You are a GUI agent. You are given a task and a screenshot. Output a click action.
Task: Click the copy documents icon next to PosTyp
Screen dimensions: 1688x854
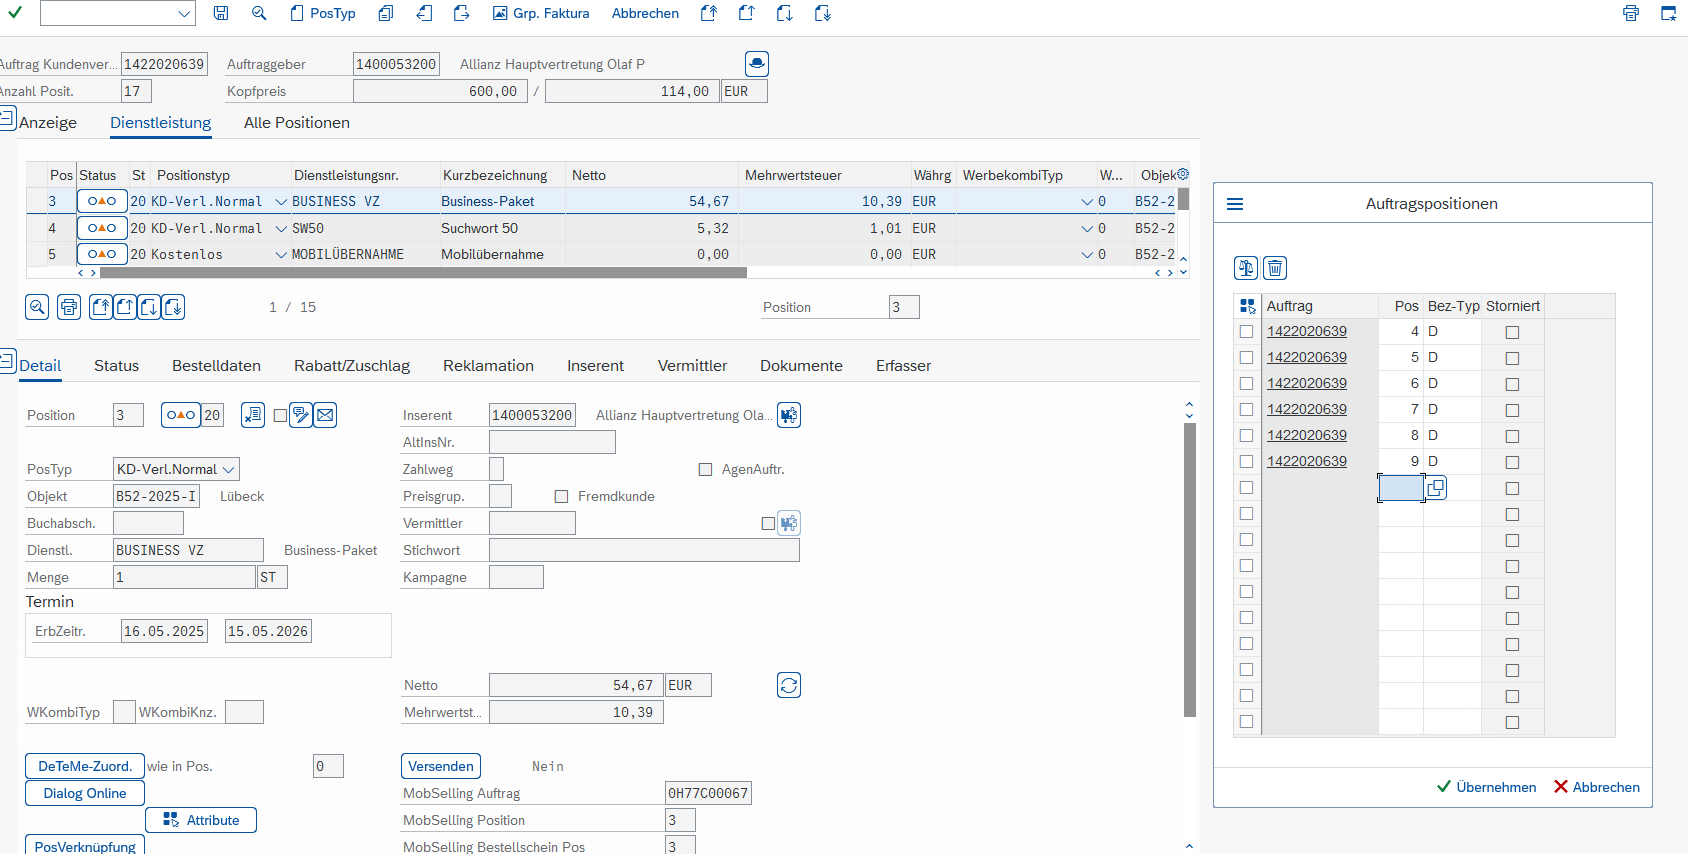pos(386,13)
